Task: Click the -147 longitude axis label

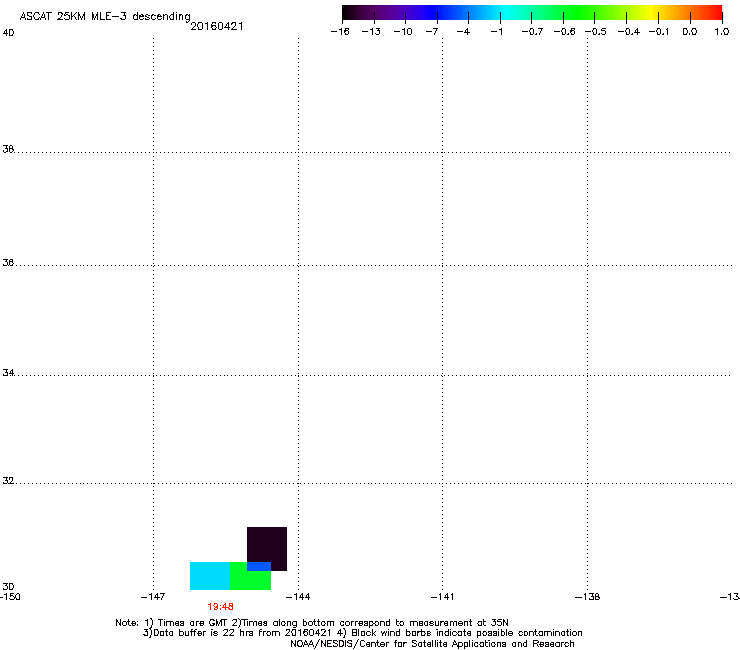Action: click(153, 597)
